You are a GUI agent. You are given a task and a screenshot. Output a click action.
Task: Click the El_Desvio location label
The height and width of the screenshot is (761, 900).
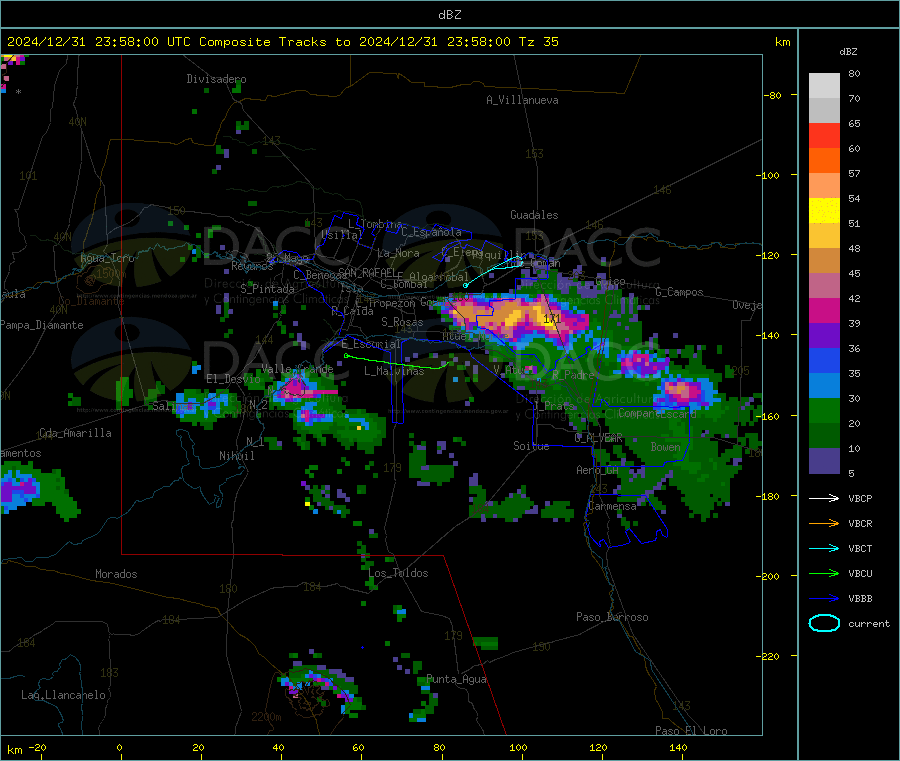[233, 379]
